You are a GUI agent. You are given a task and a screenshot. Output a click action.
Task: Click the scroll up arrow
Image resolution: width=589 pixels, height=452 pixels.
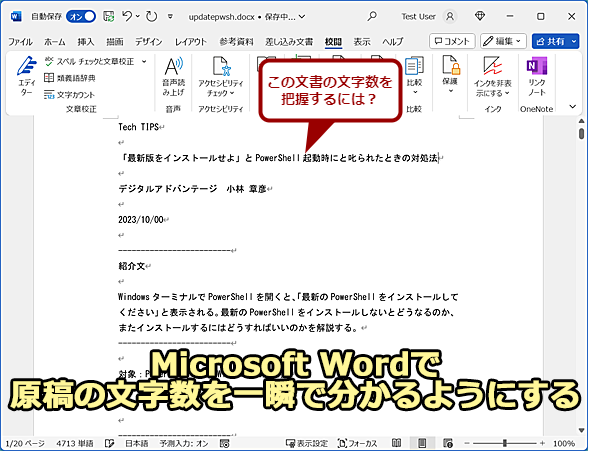click(581, 121)
